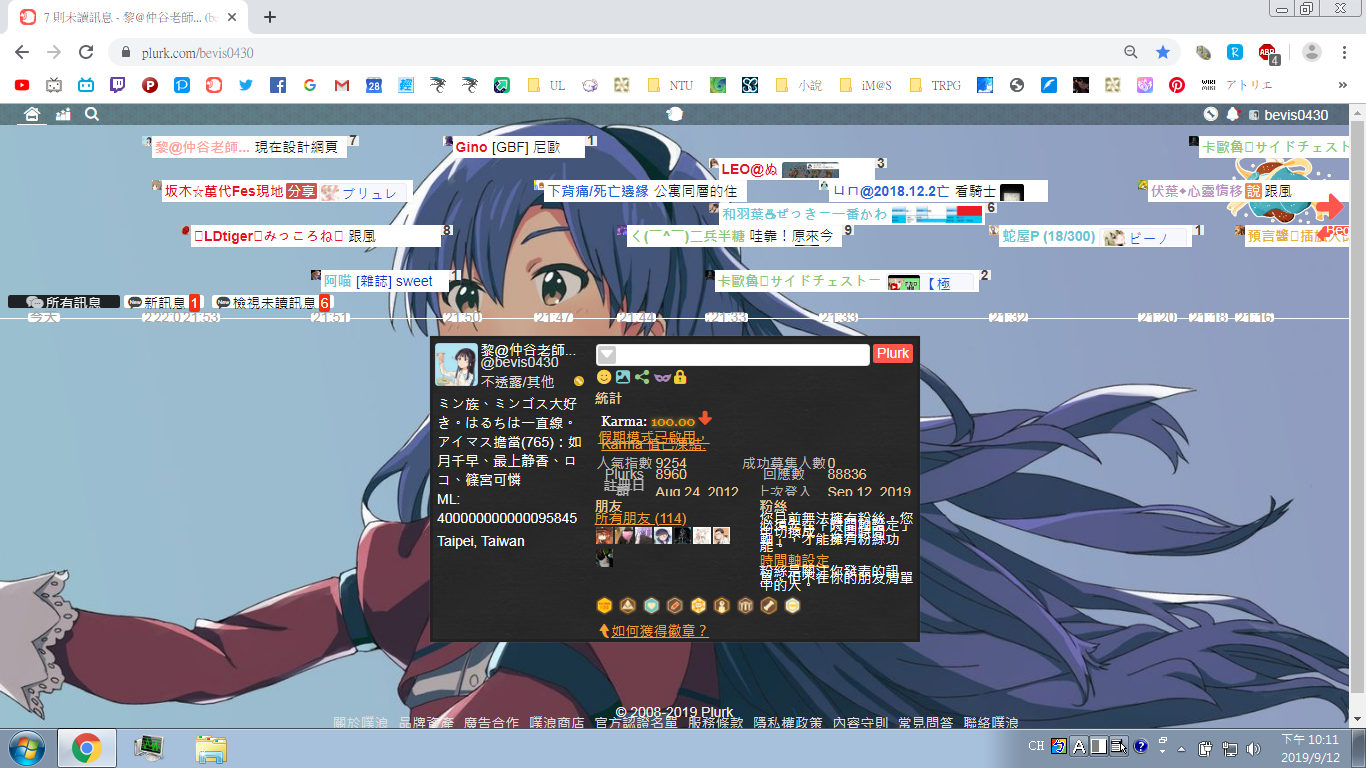Expand the UL bookmark folder
Viewport: 1366px width, 768px height.
546,86
